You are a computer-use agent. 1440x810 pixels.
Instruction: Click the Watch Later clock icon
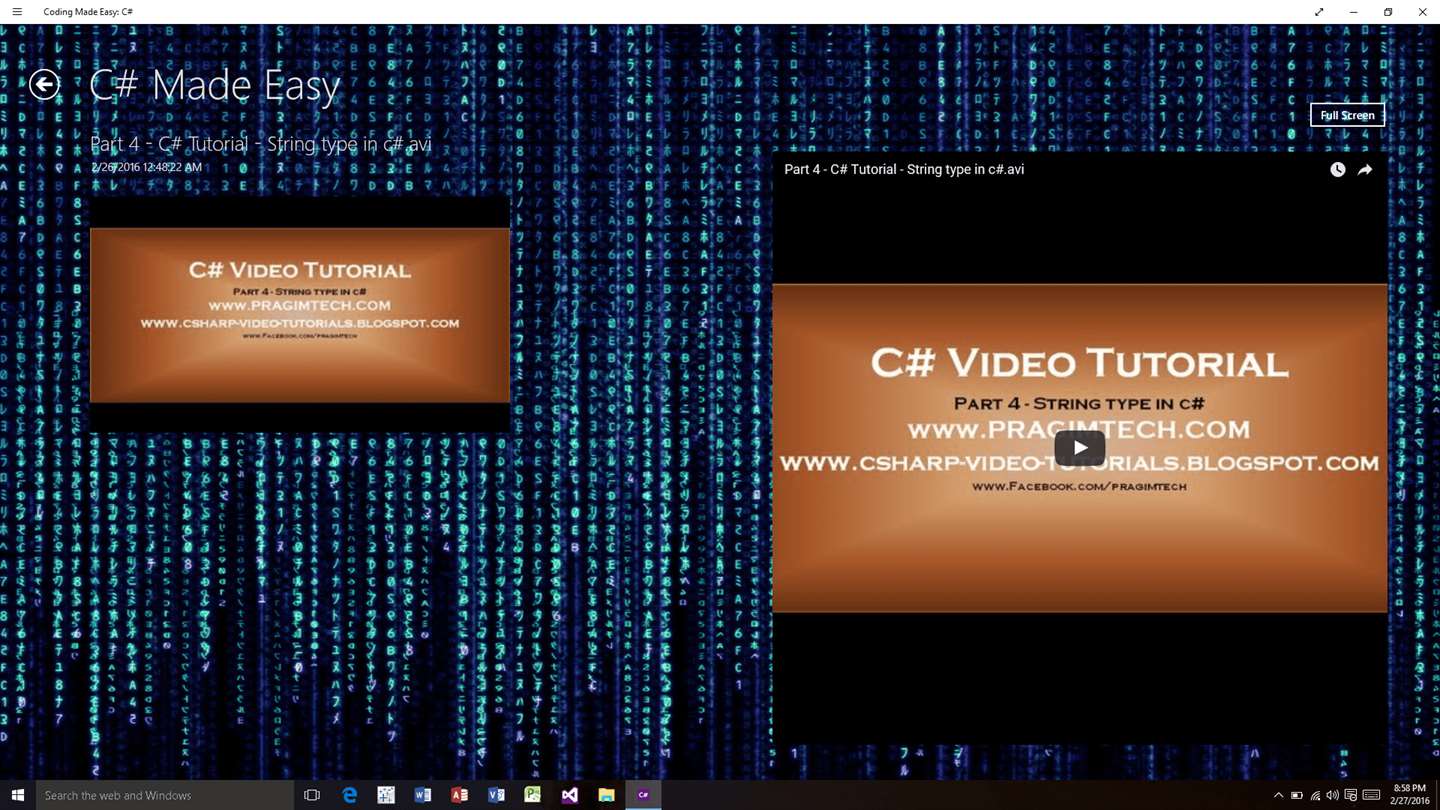point(1337,170)
